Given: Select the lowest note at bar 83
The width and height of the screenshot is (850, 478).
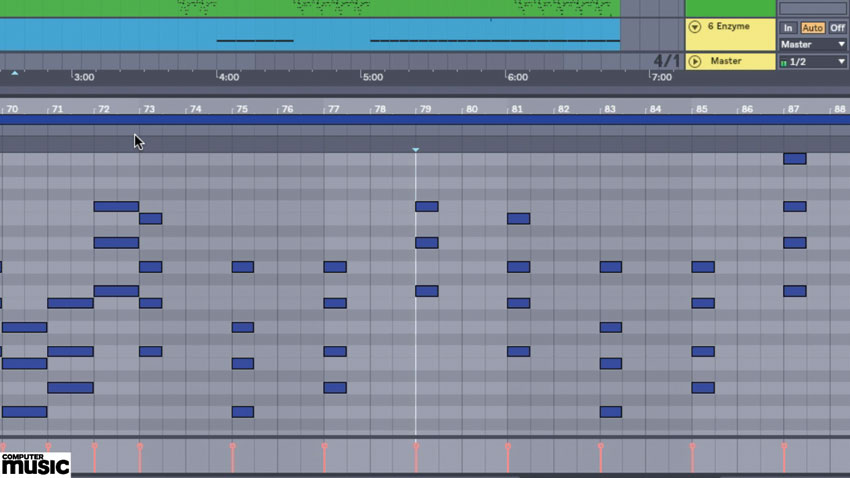Looking at the screenshot, I should point(611,412).
